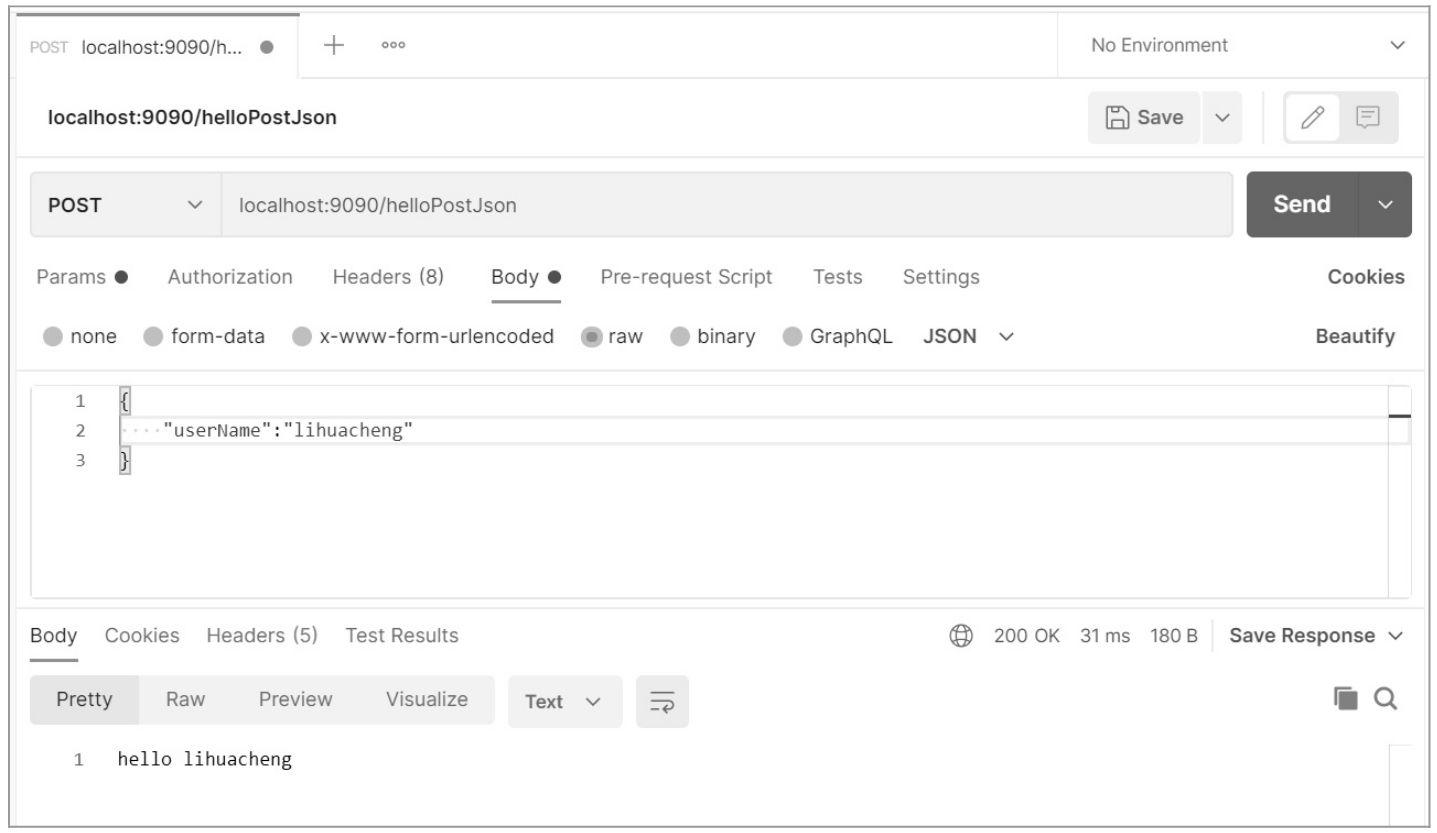Open the Test Results tab

402,636
